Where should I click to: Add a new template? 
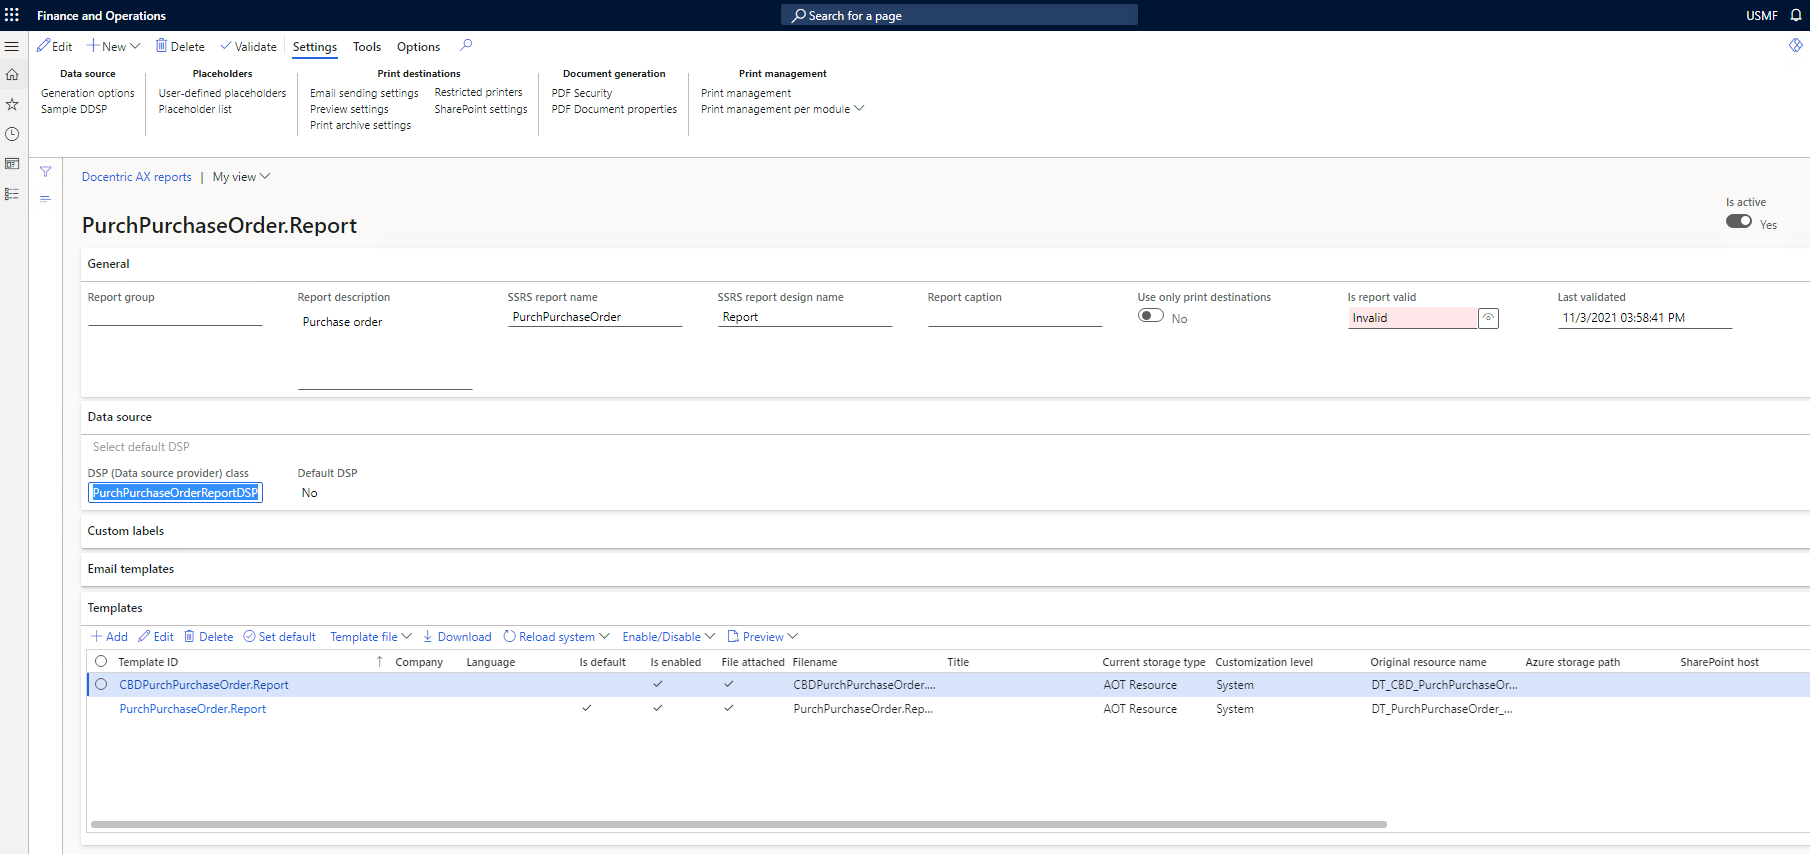pos(109,637)
